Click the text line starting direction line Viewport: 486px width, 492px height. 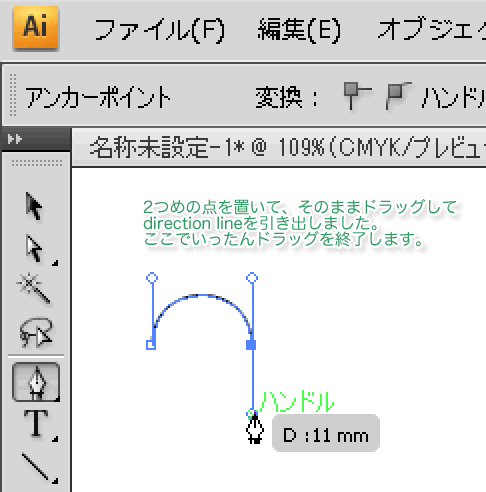[262, 223]
